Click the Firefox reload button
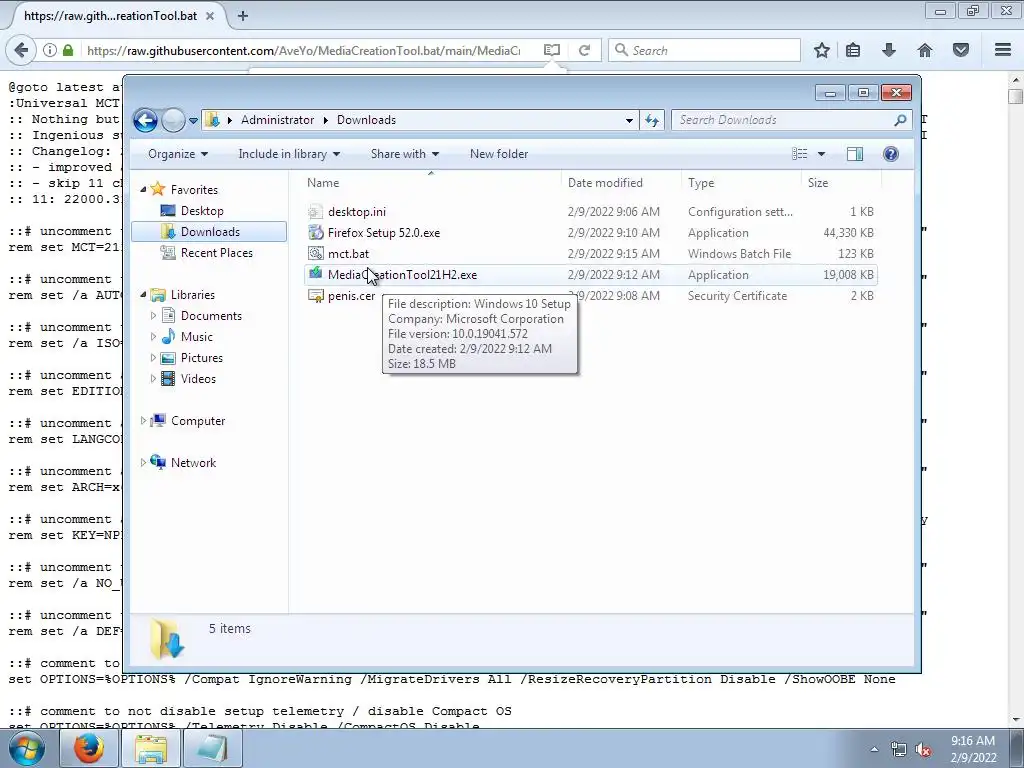The width and height of the screenshot is (1024, 768). tap(584, 50)
